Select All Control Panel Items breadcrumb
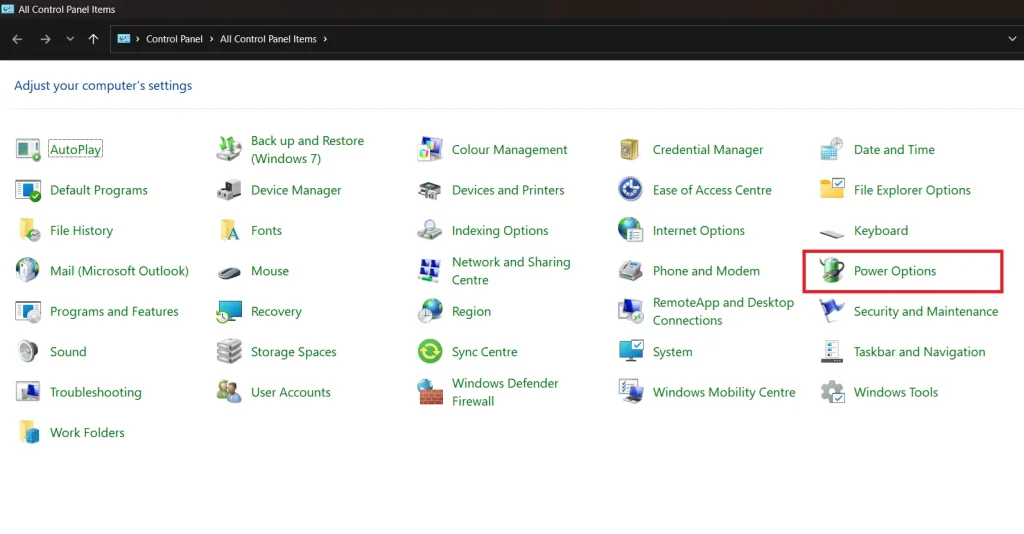Screen dimensions: 1024x534 click(268, 39)
